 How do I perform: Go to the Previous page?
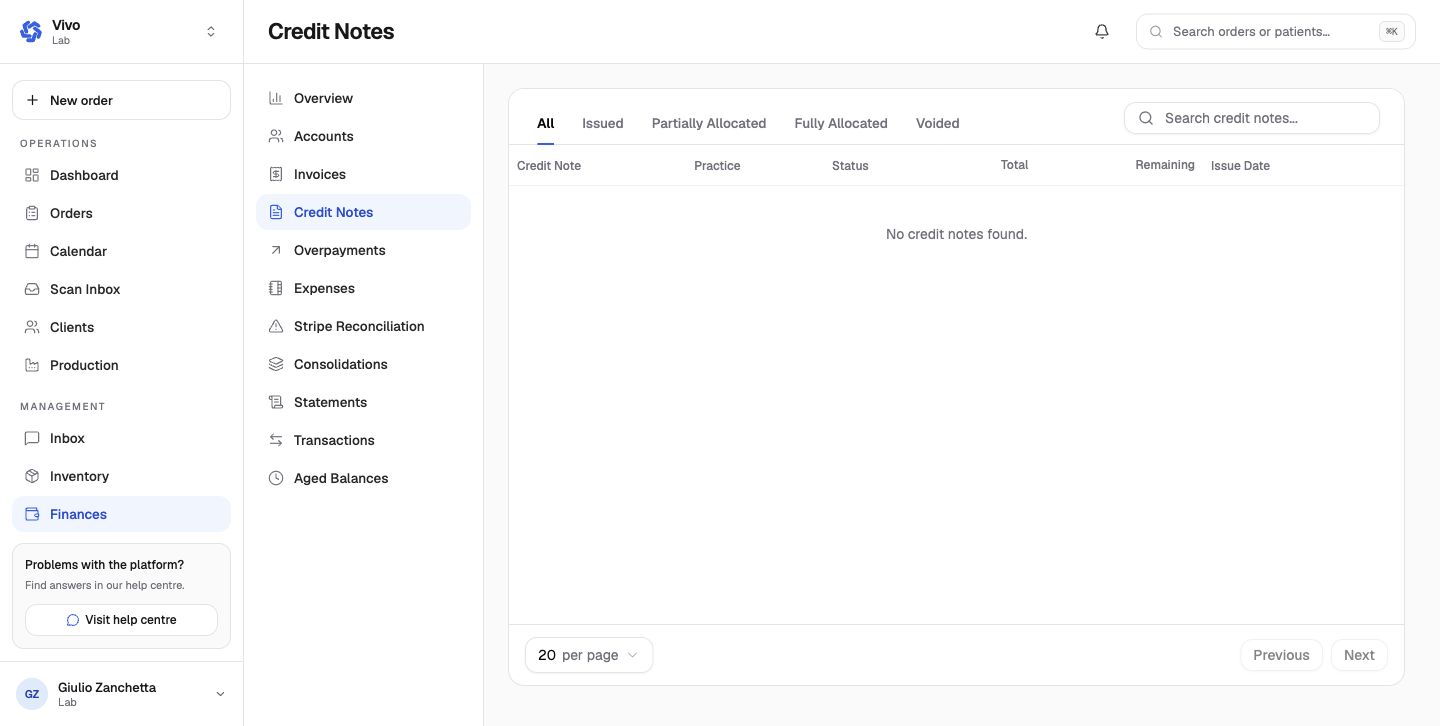pyautogui.click(x=1281, y=655)
